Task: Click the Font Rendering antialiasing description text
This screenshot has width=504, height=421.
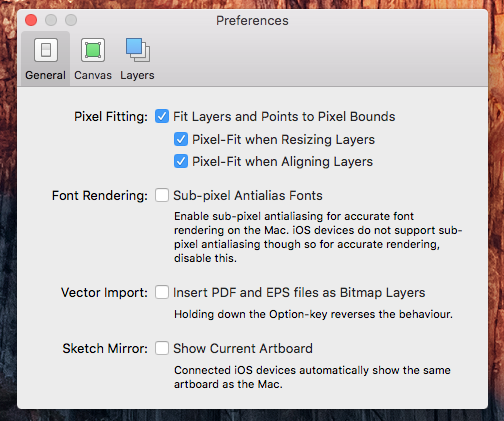Action: coord(318,237)
